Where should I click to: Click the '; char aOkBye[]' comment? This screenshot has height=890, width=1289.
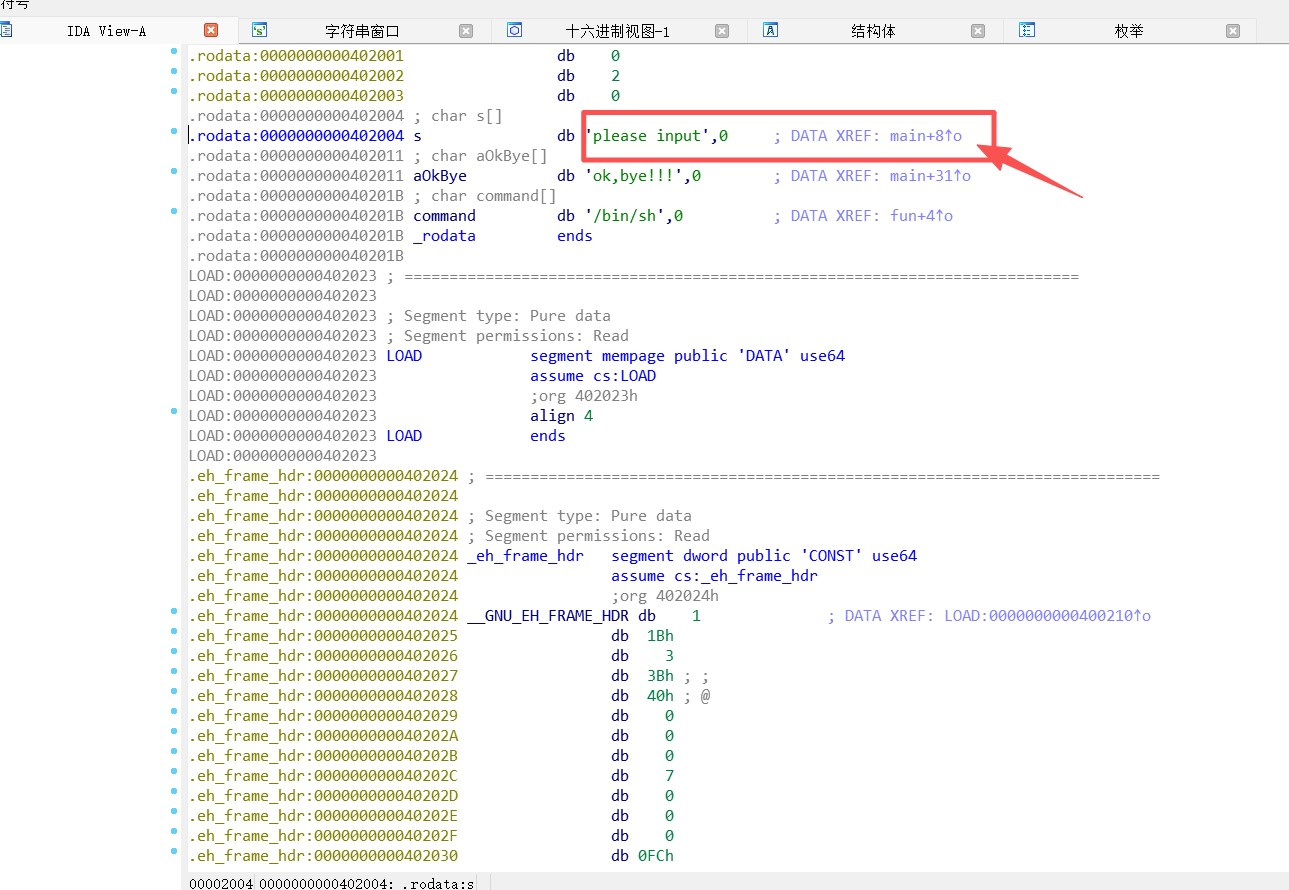click(480, 156)
